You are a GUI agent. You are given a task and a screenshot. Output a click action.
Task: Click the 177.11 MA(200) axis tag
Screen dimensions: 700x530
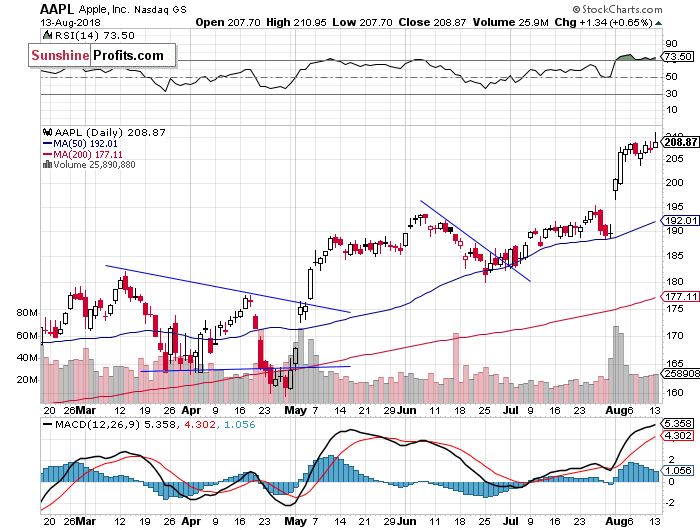click(681, 296)
